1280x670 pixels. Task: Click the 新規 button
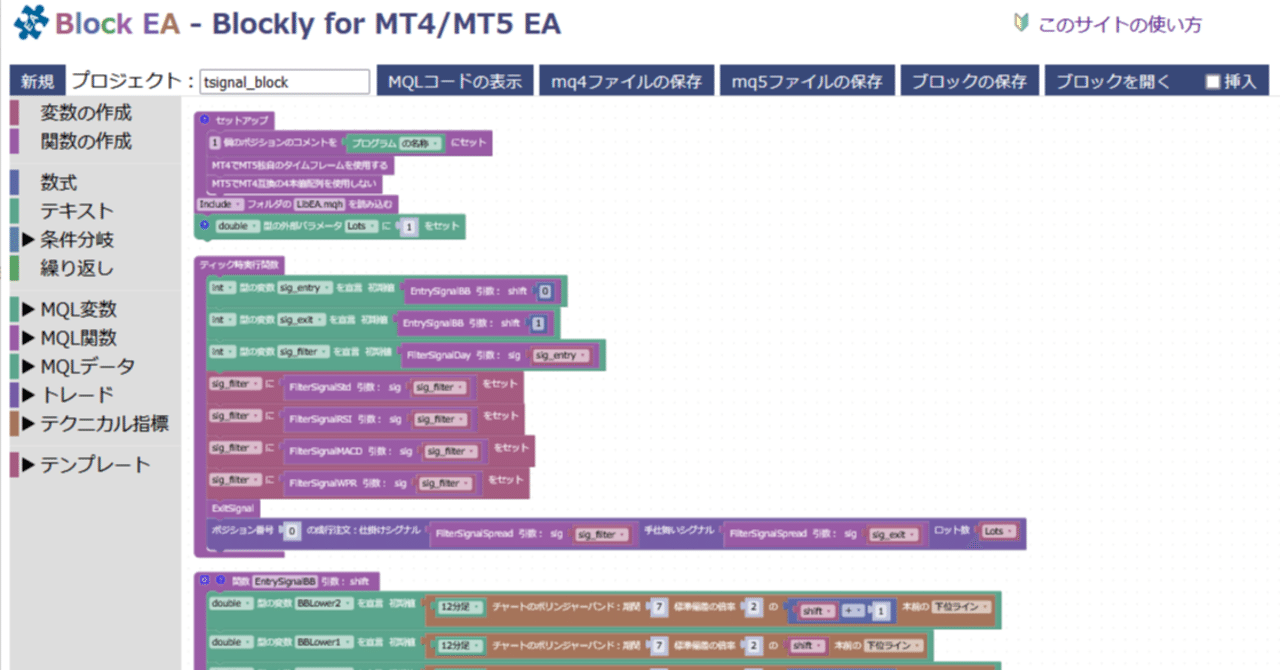(x=36, y=80)
